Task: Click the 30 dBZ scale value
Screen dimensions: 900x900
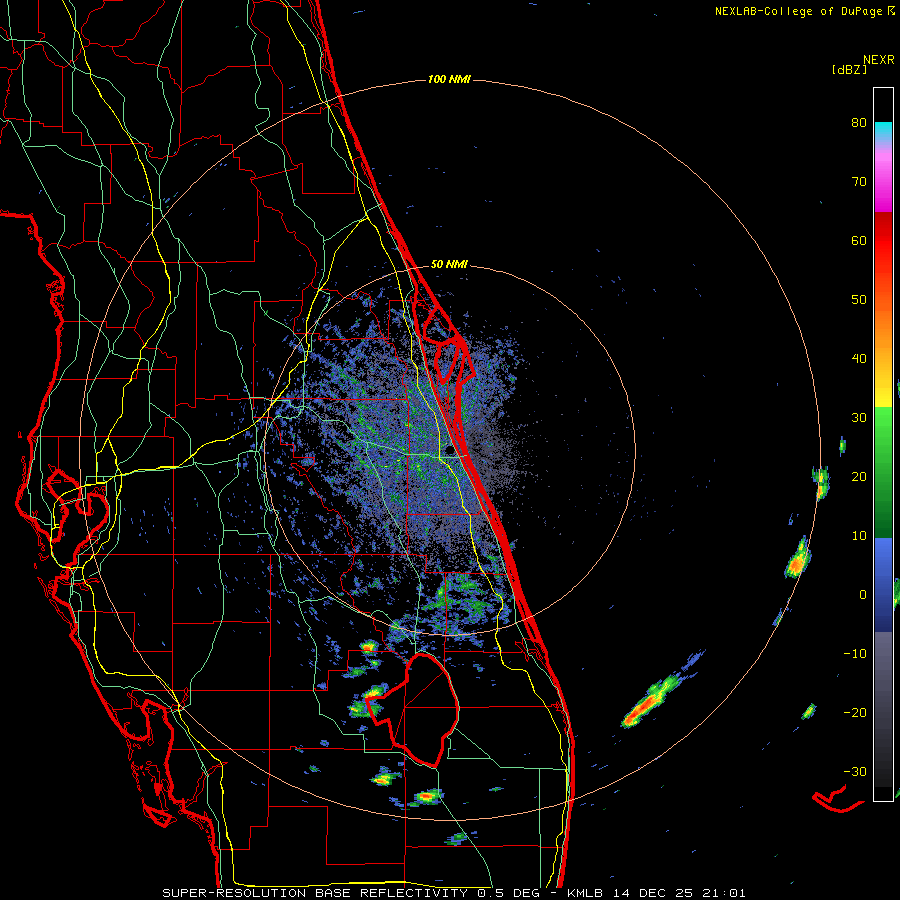Action: [859, 417]
